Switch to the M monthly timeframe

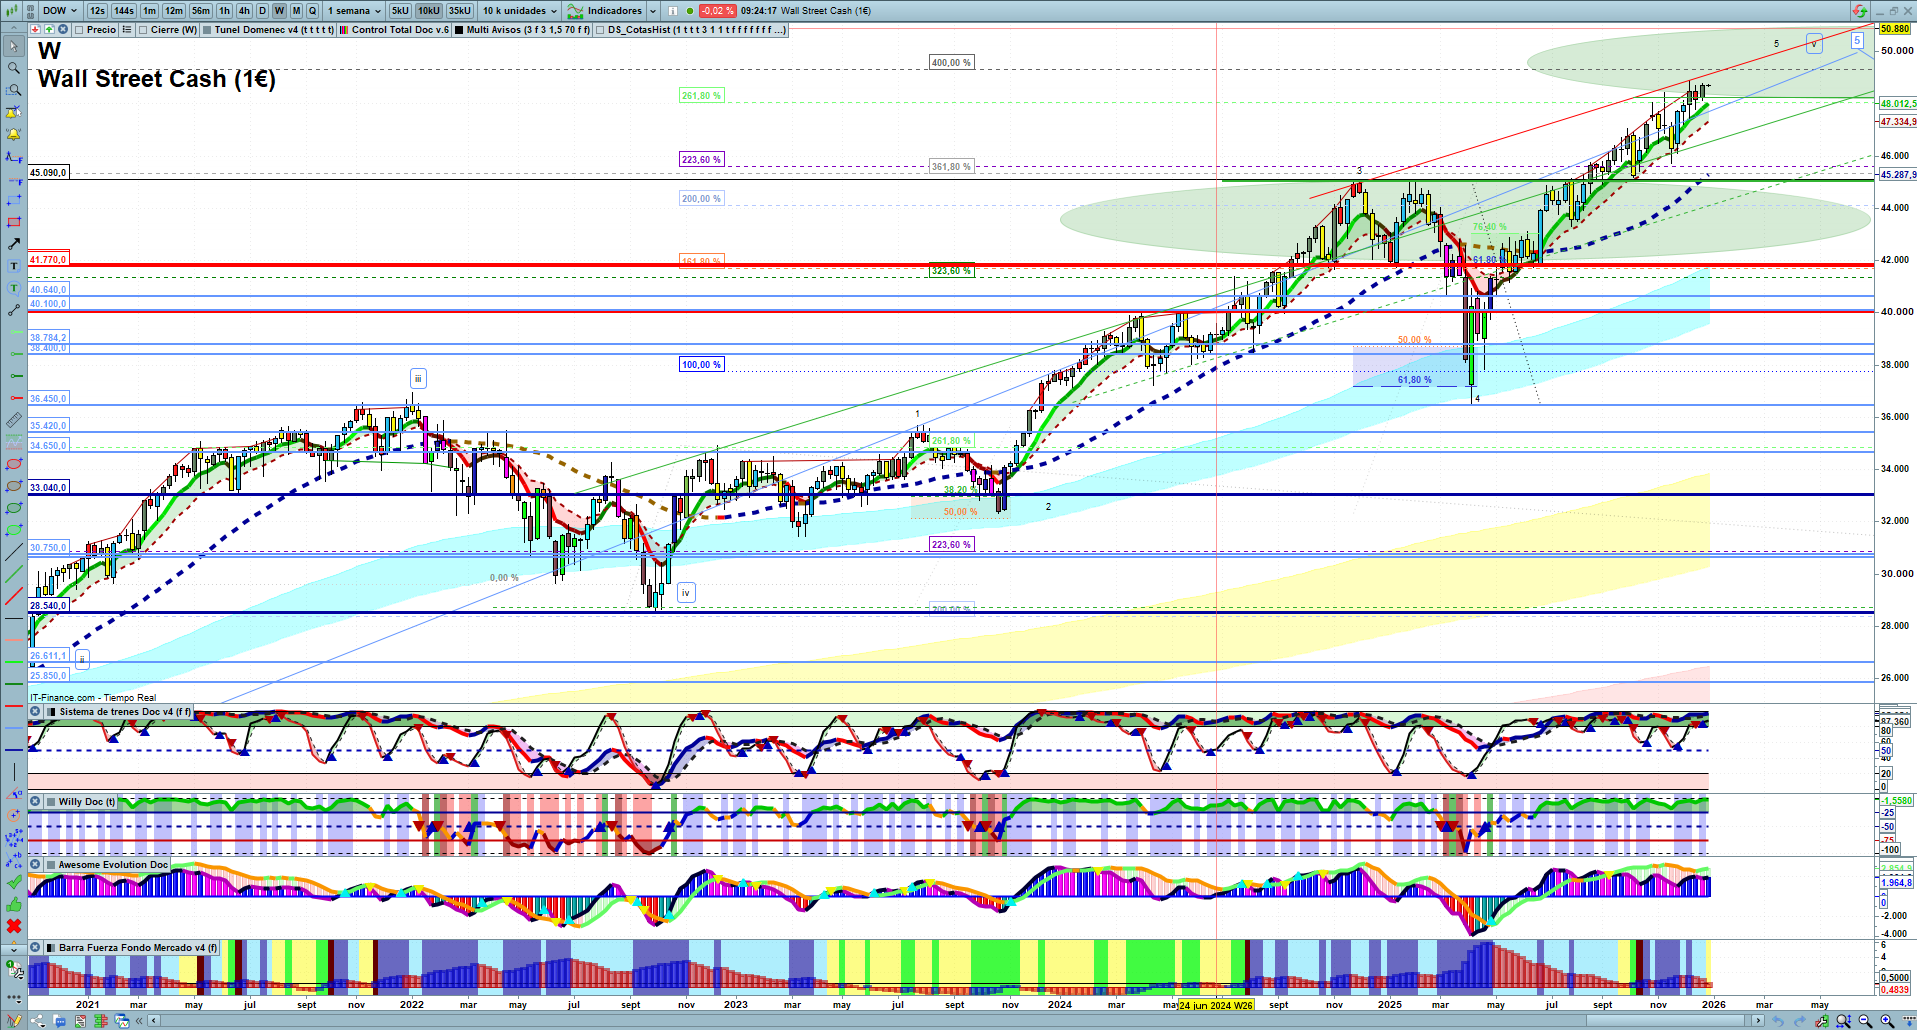click(296, 11)
